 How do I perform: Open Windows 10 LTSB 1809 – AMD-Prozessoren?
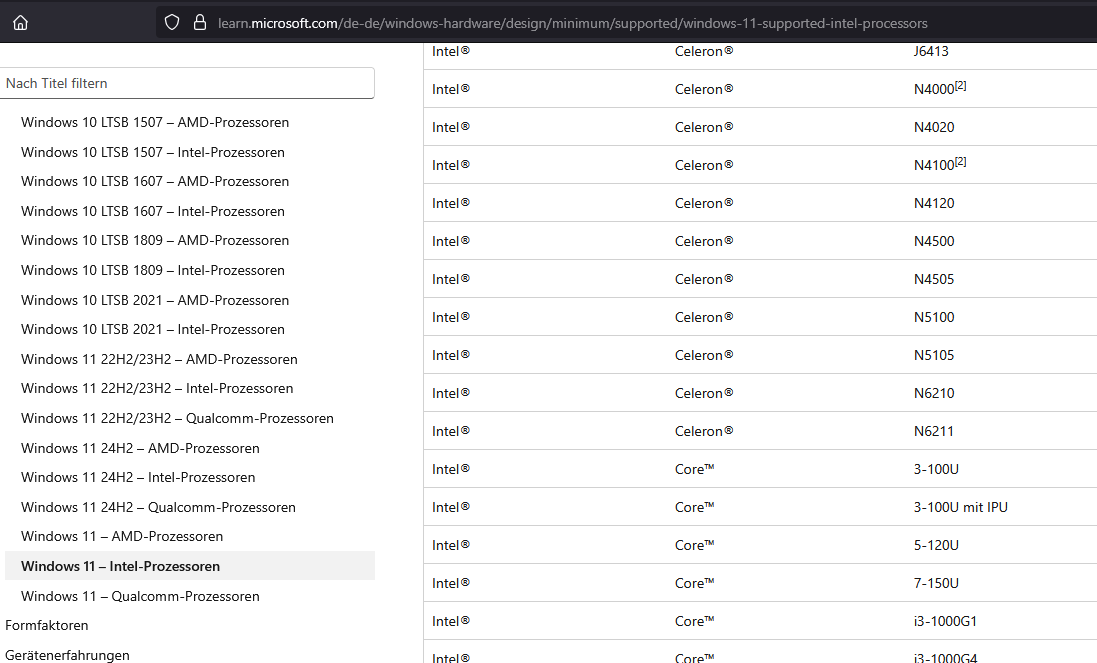tap(155, 241)
